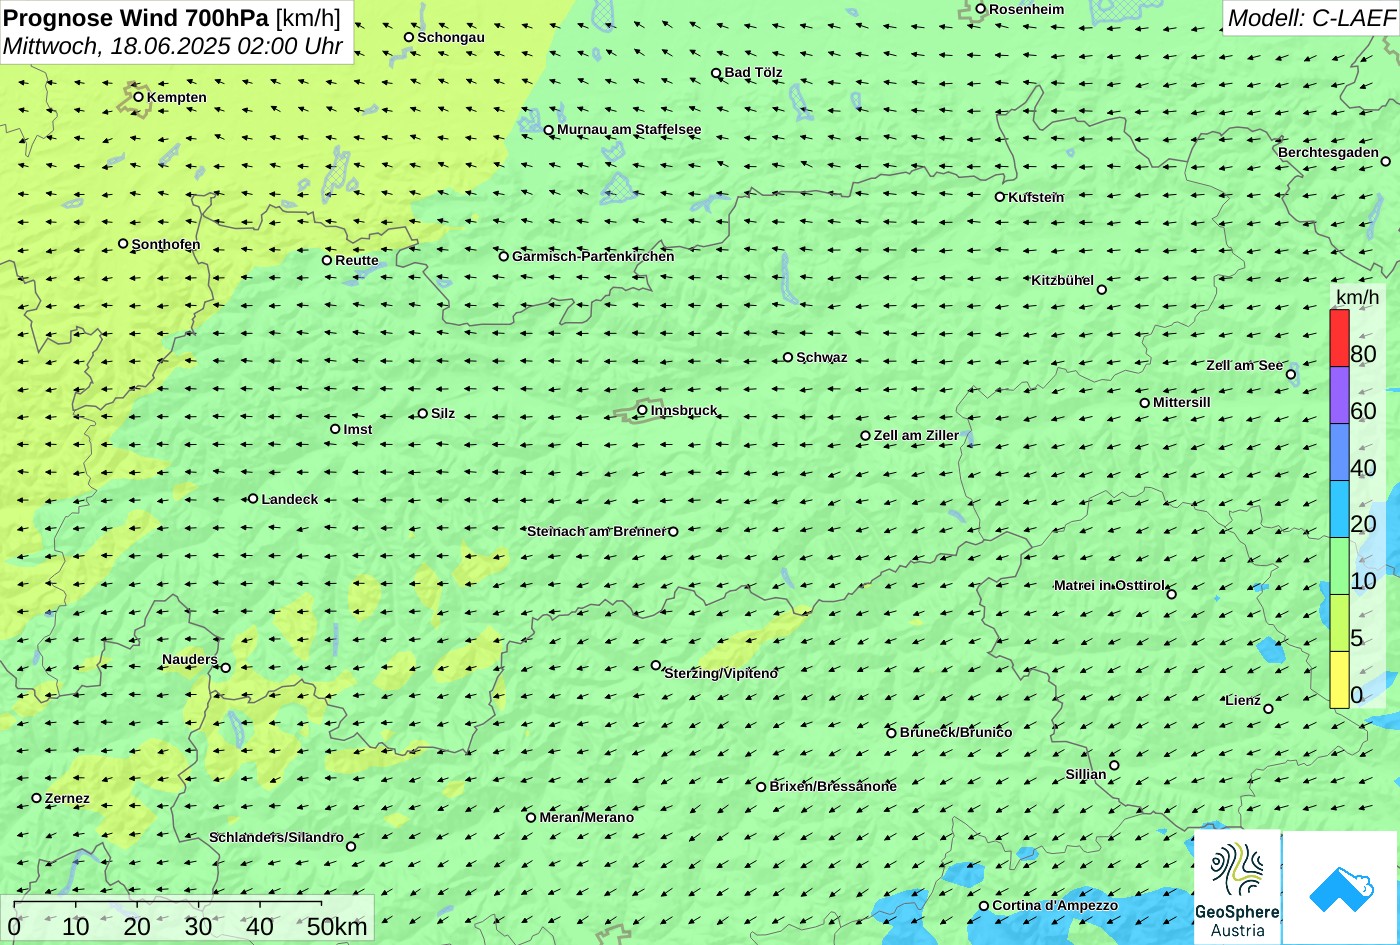This screenshot has height=945, width=1400.
Task: Click the Sillian location marker
Action: [x=1114, y=766]
